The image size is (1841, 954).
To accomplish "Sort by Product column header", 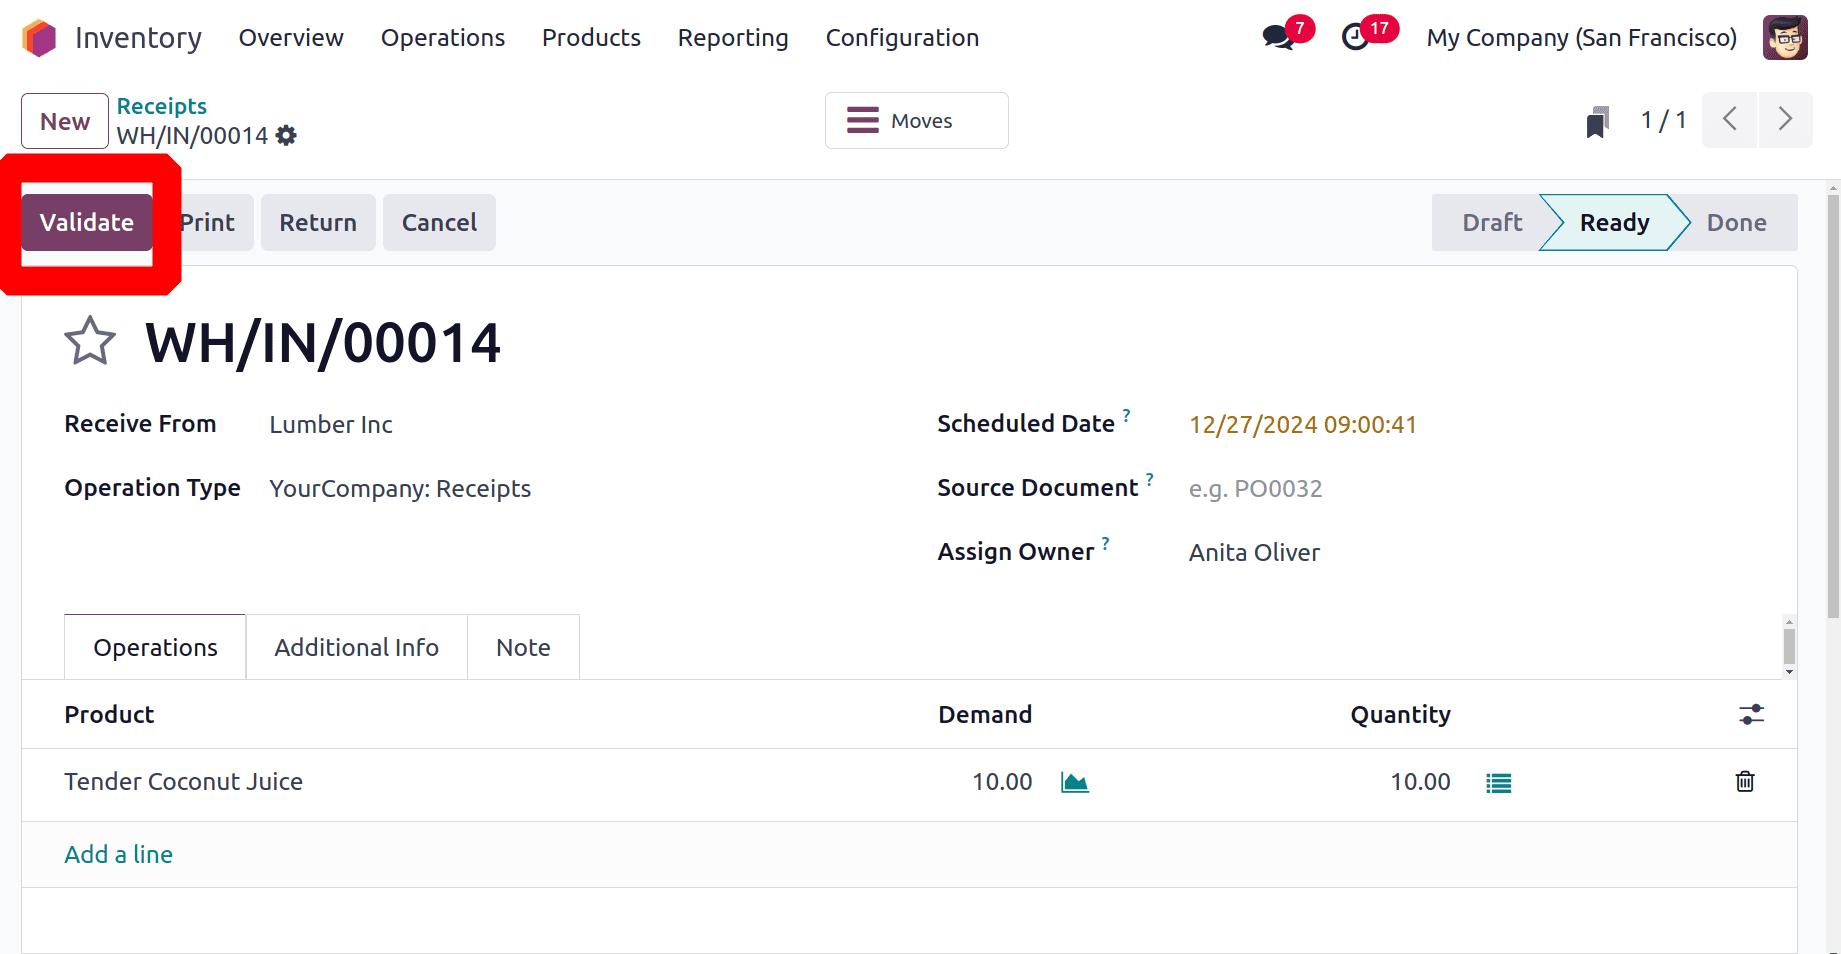I will point(109,714).
